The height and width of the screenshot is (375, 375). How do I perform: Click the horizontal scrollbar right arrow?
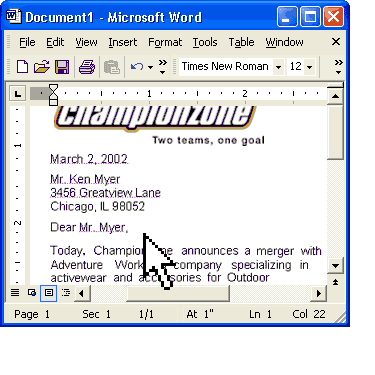pos(318,293)
